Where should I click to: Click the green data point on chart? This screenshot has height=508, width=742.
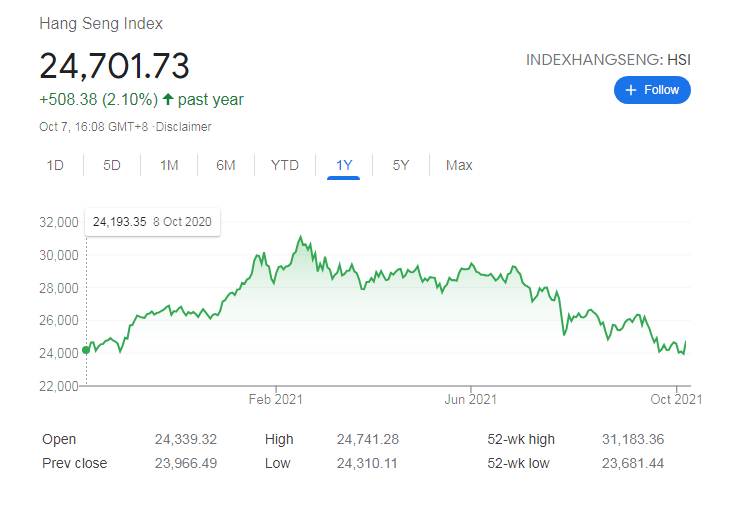pyautogui.click(x=86, y=350)
